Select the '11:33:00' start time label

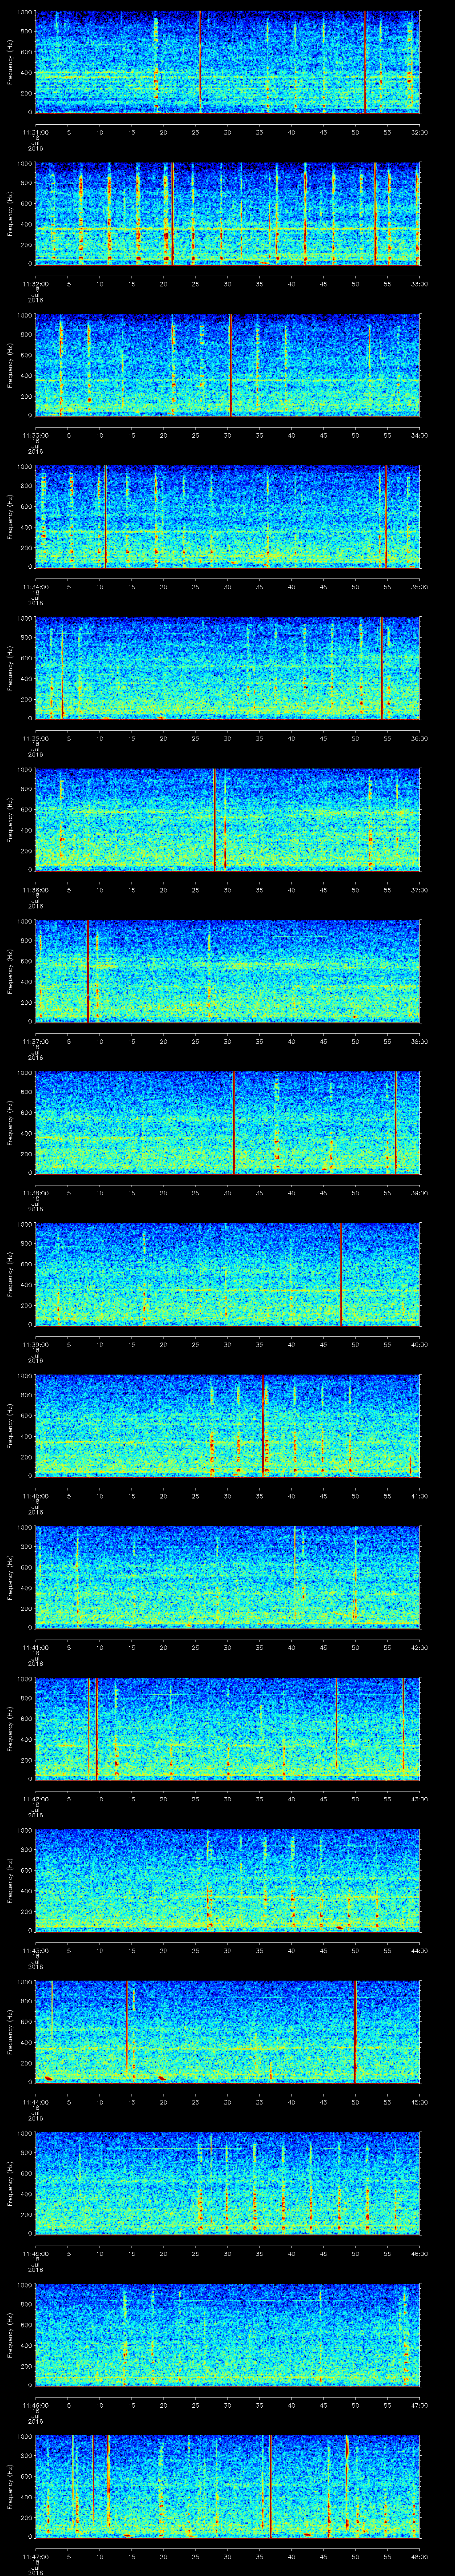(35, 435)
